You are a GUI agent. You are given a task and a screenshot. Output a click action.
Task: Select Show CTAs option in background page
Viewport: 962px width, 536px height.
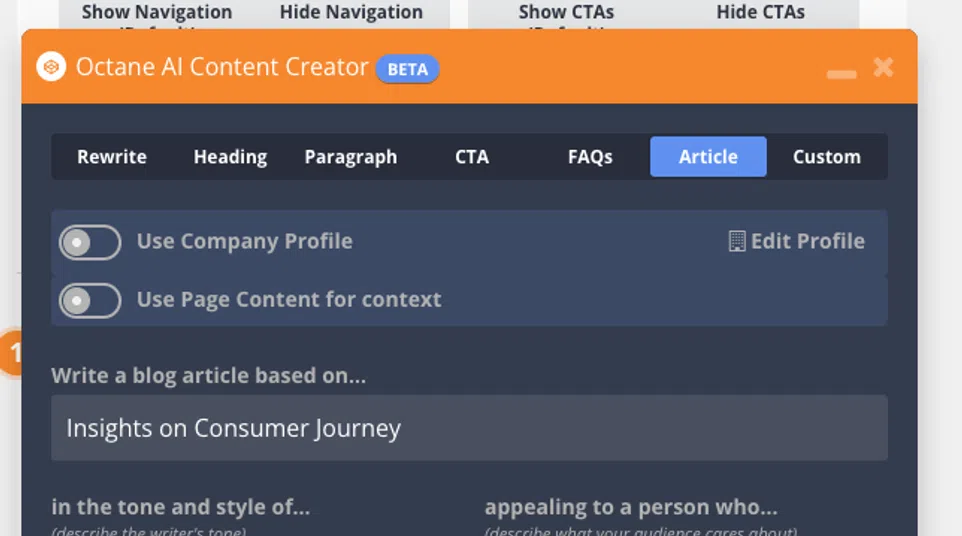(x=566, y=12)
